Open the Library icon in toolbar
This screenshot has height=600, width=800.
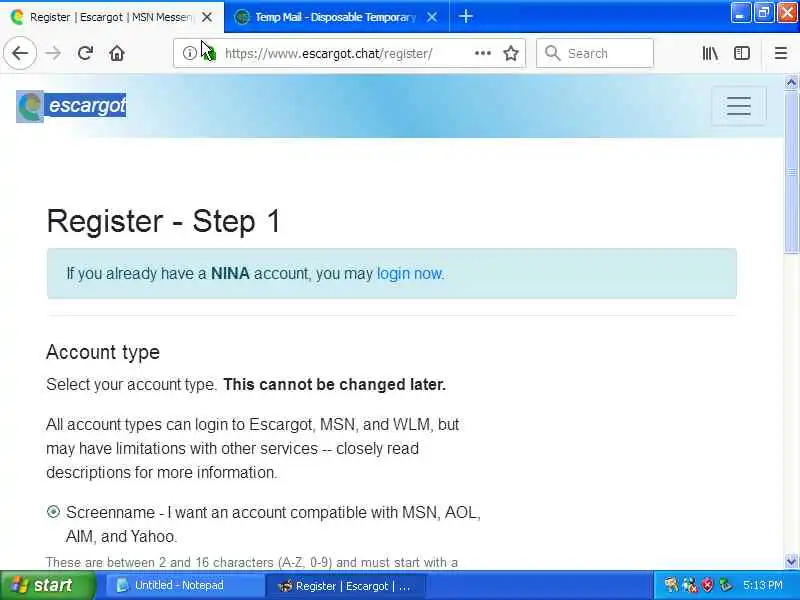(710, 53)
